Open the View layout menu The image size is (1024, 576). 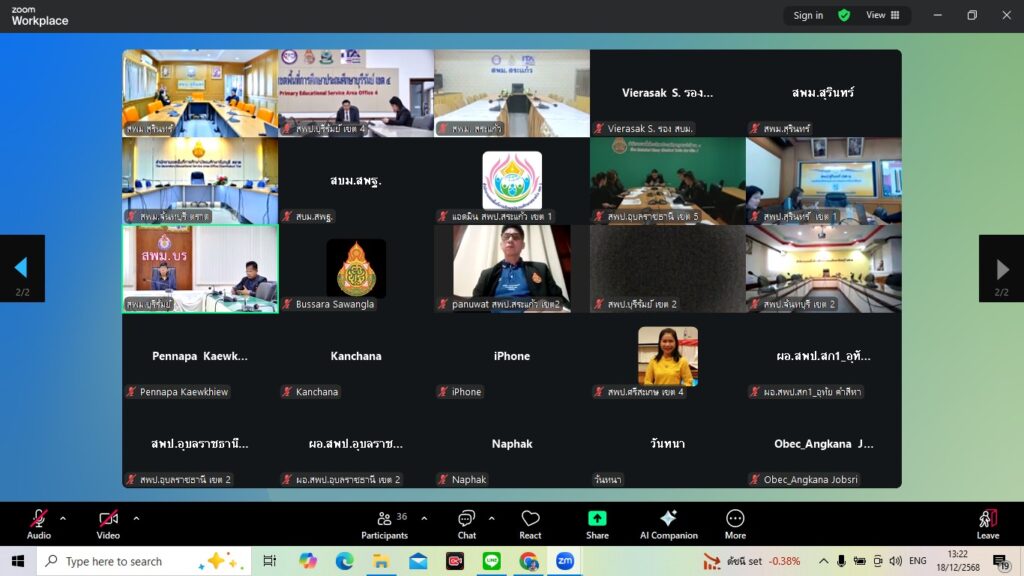882,15
